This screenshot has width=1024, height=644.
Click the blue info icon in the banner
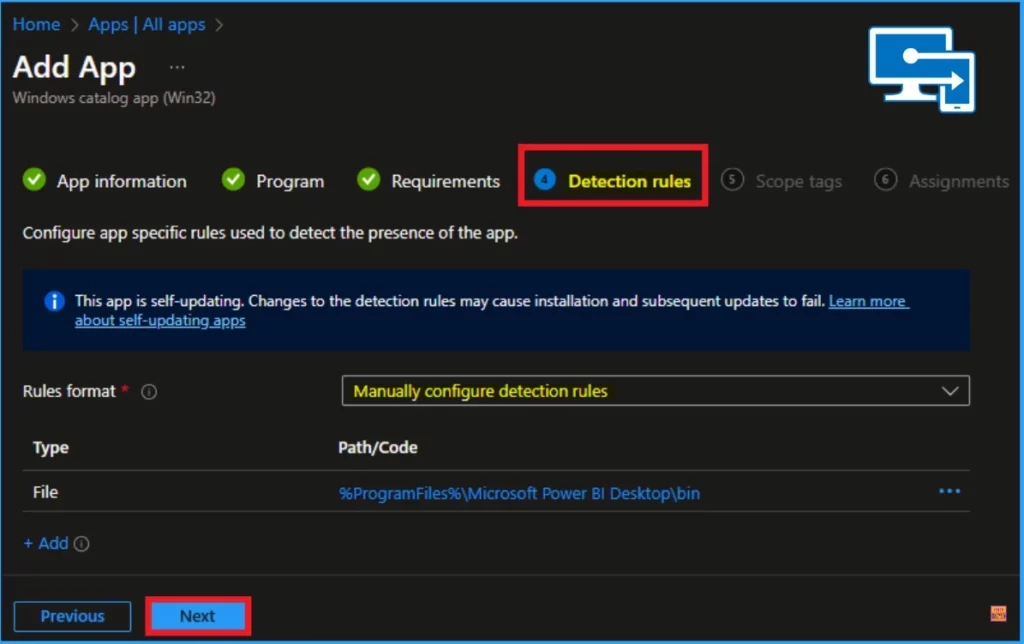pos(54,301)
